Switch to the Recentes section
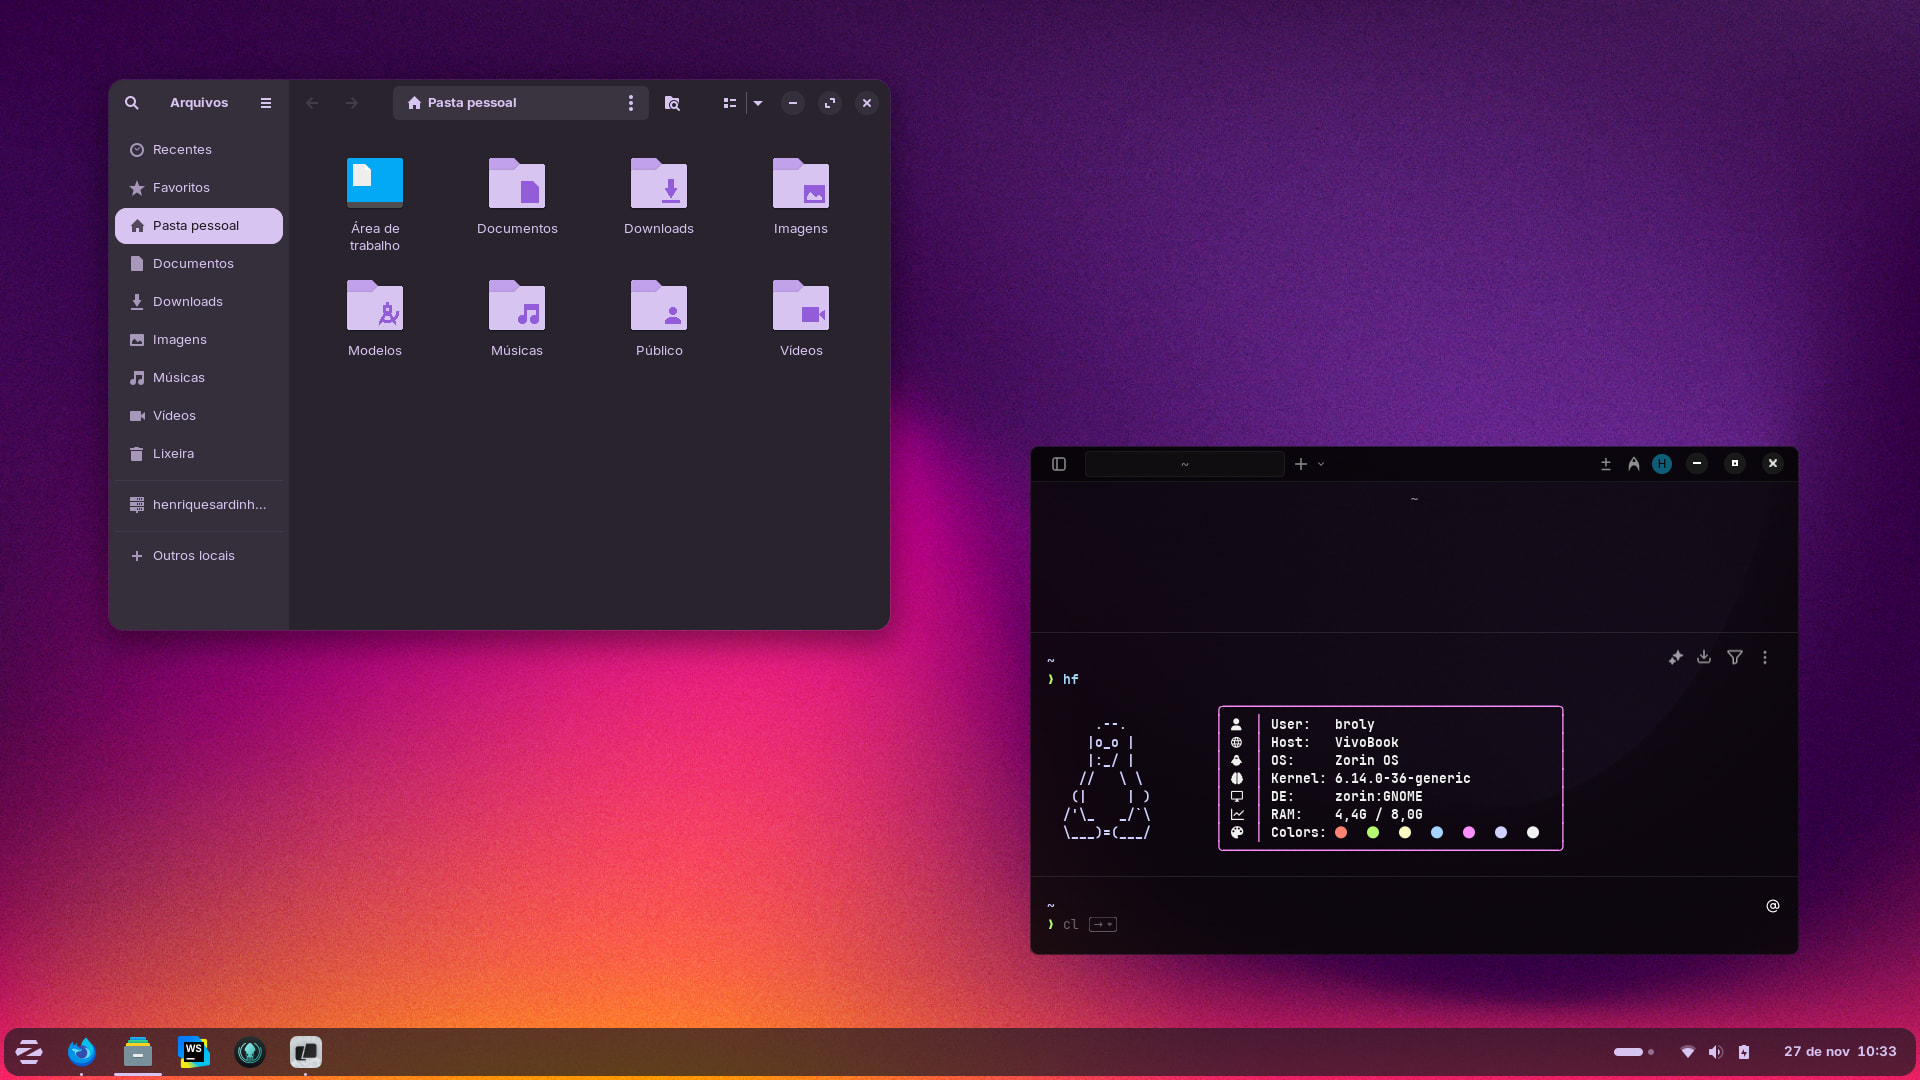Viewport: 1920px width, 1080px height. [182, 149]
